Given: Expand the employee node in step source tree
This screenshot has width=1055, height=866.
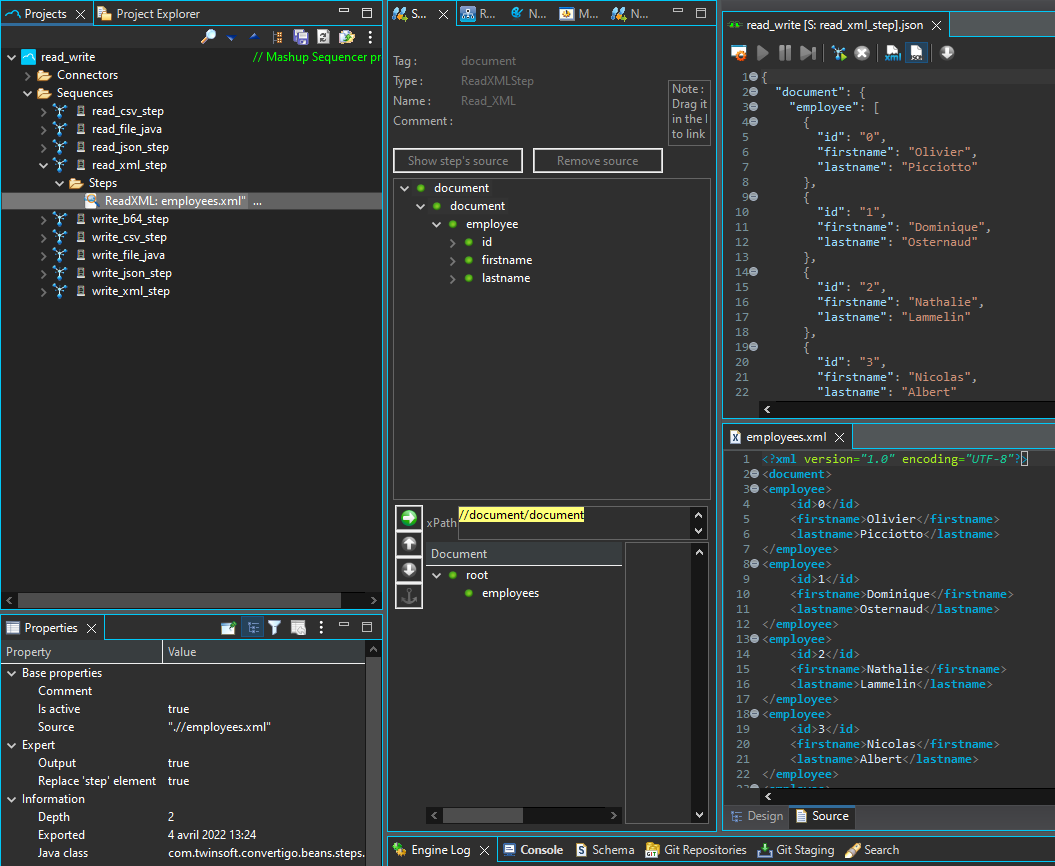Looking at the screenshot, I should (436, 223).
